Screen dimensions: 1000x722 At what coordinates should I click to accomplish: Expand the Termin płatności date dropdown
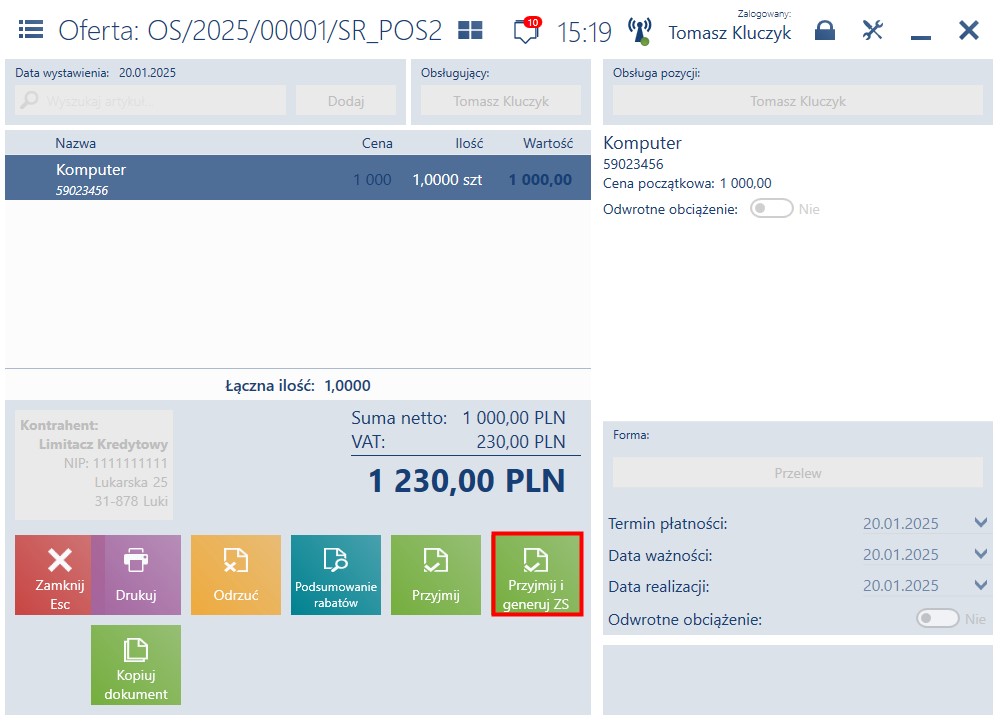click(x=981, y=522)
